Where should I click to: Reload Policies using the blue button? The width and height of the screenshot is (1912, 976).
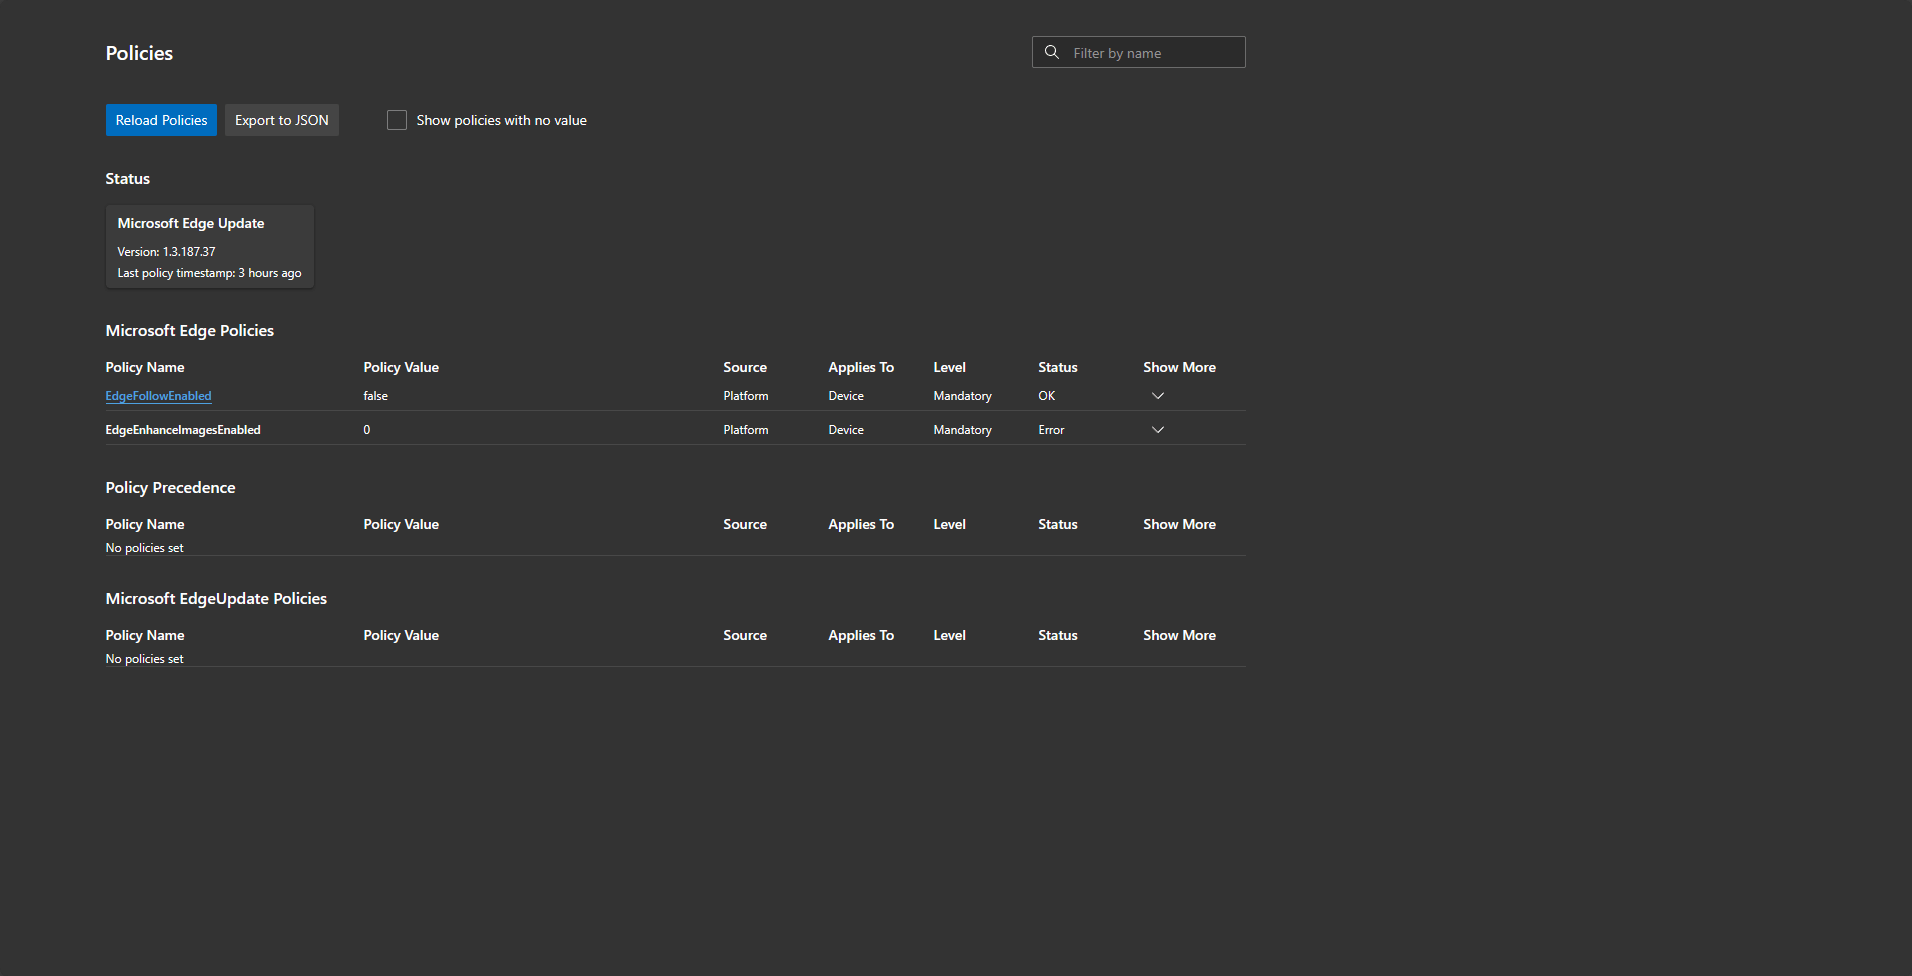(x=161, y=120)
